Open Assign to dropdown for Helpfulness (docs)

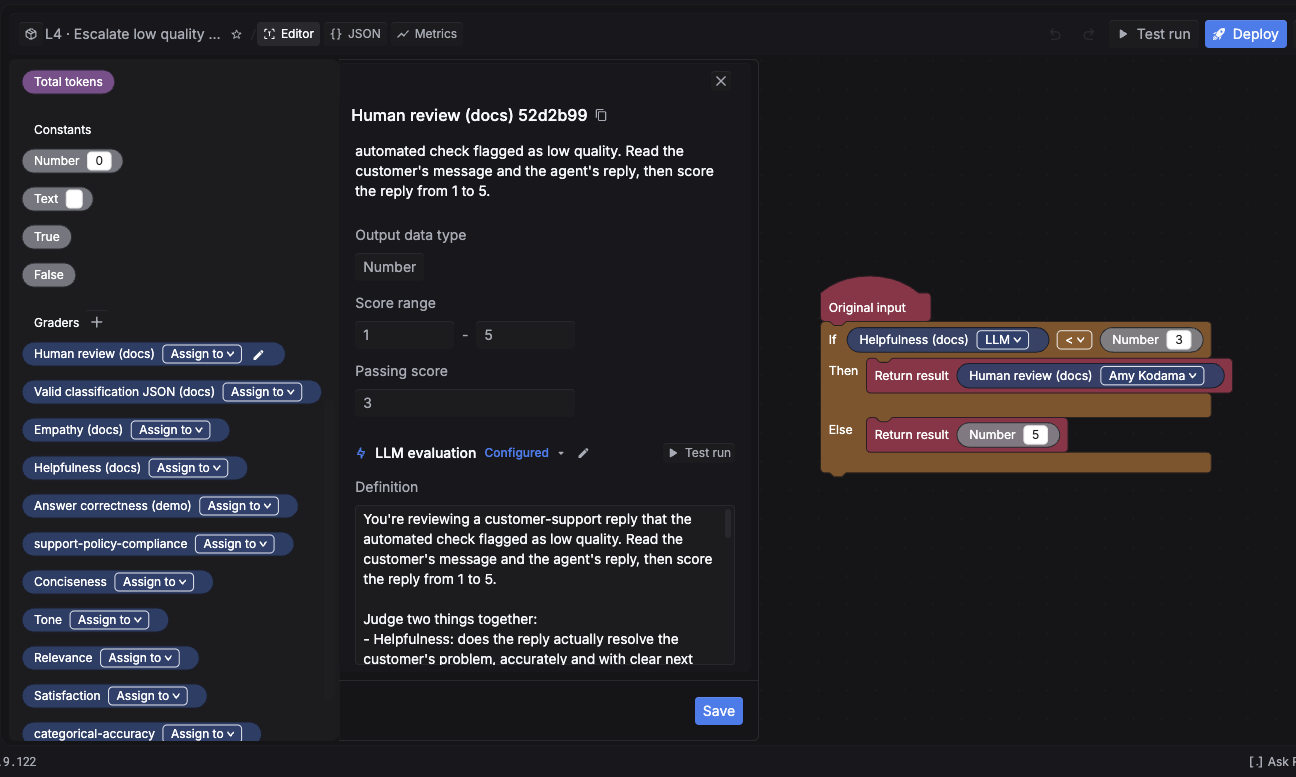pos(188,468)
